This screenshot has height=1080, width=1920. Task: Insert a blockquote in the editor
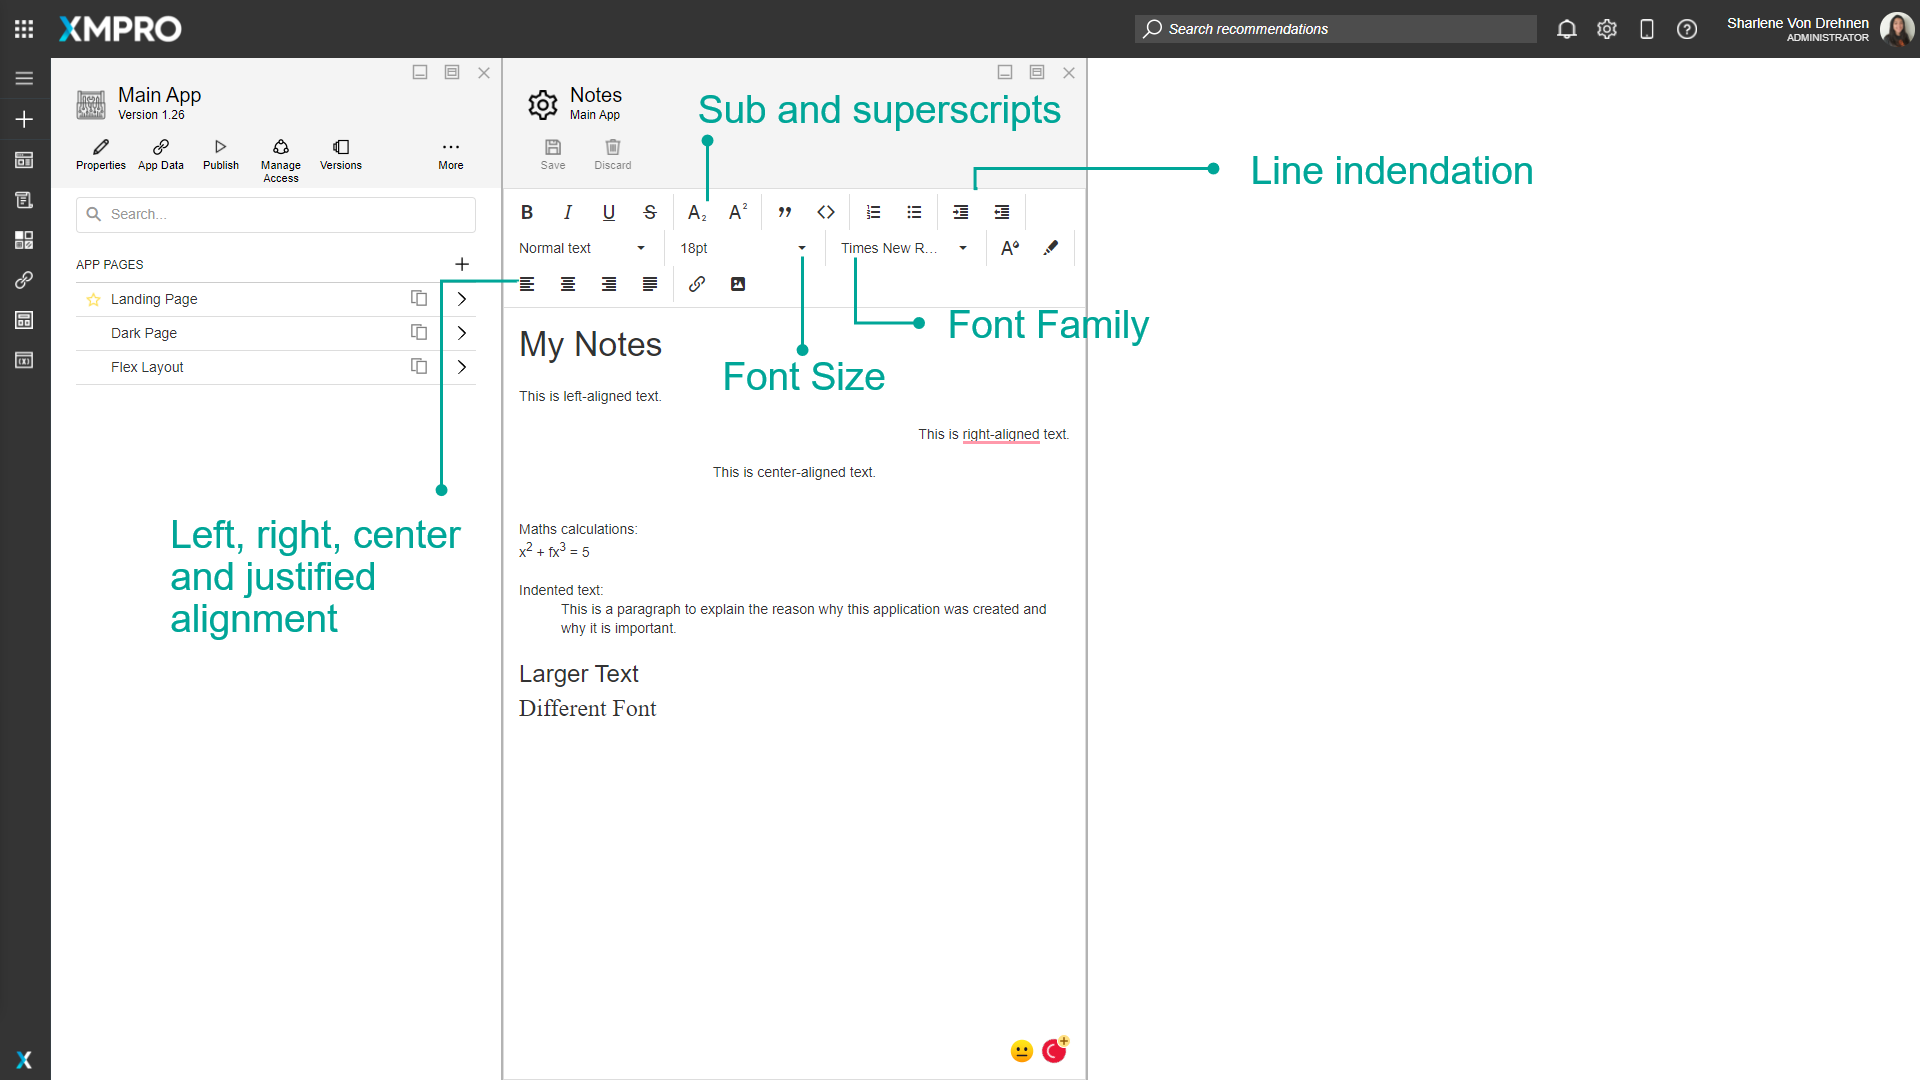tap(785, 212)
